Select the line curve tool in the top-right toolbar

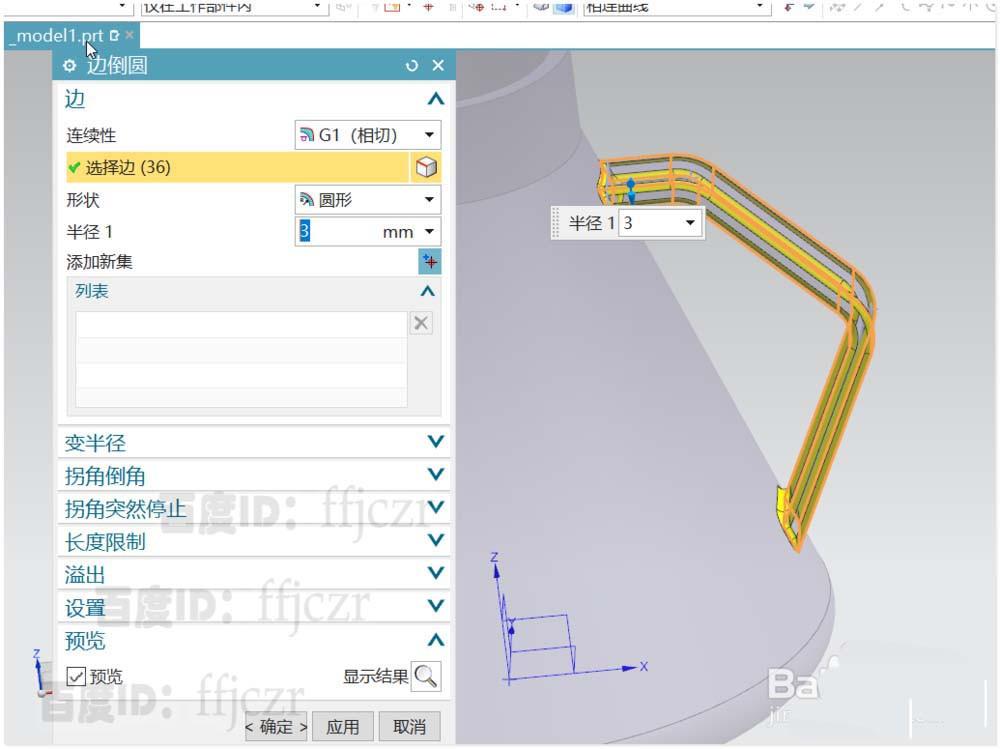[857, 7]
